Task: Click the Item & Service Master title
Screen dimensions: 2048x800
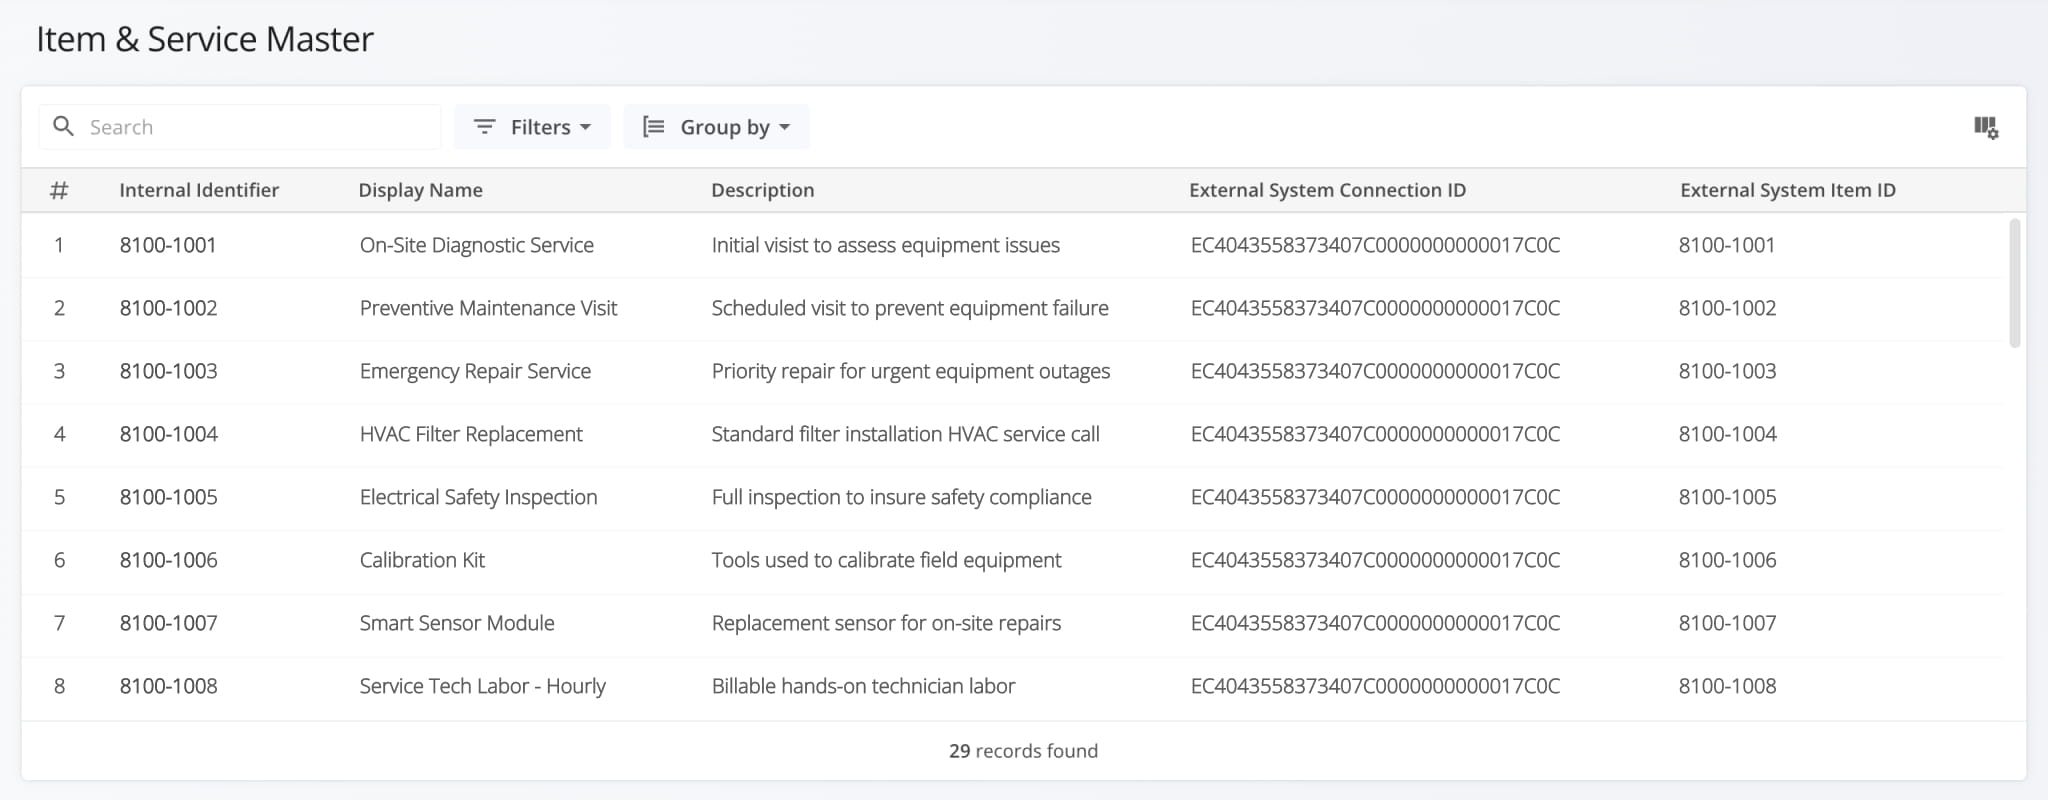Action: pyautogui.click(x=205, y=39)
